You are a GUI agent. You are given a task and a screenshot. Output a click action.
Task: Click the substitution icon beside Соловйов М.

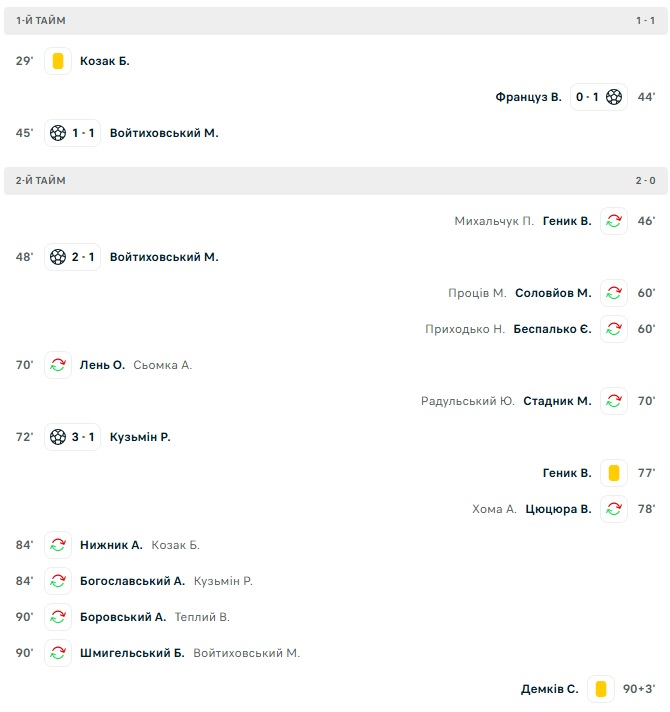pos(614,293)
